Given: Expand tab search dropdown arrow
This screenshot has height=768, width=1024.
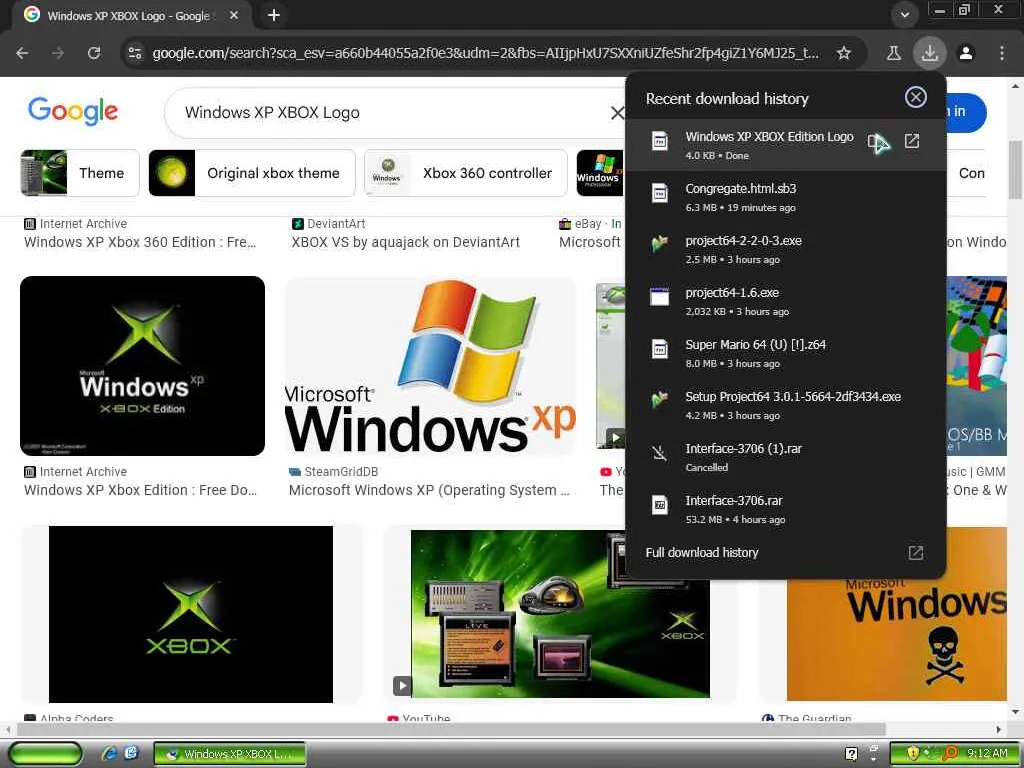Looking at the screenshot, I should coord(904,15).
